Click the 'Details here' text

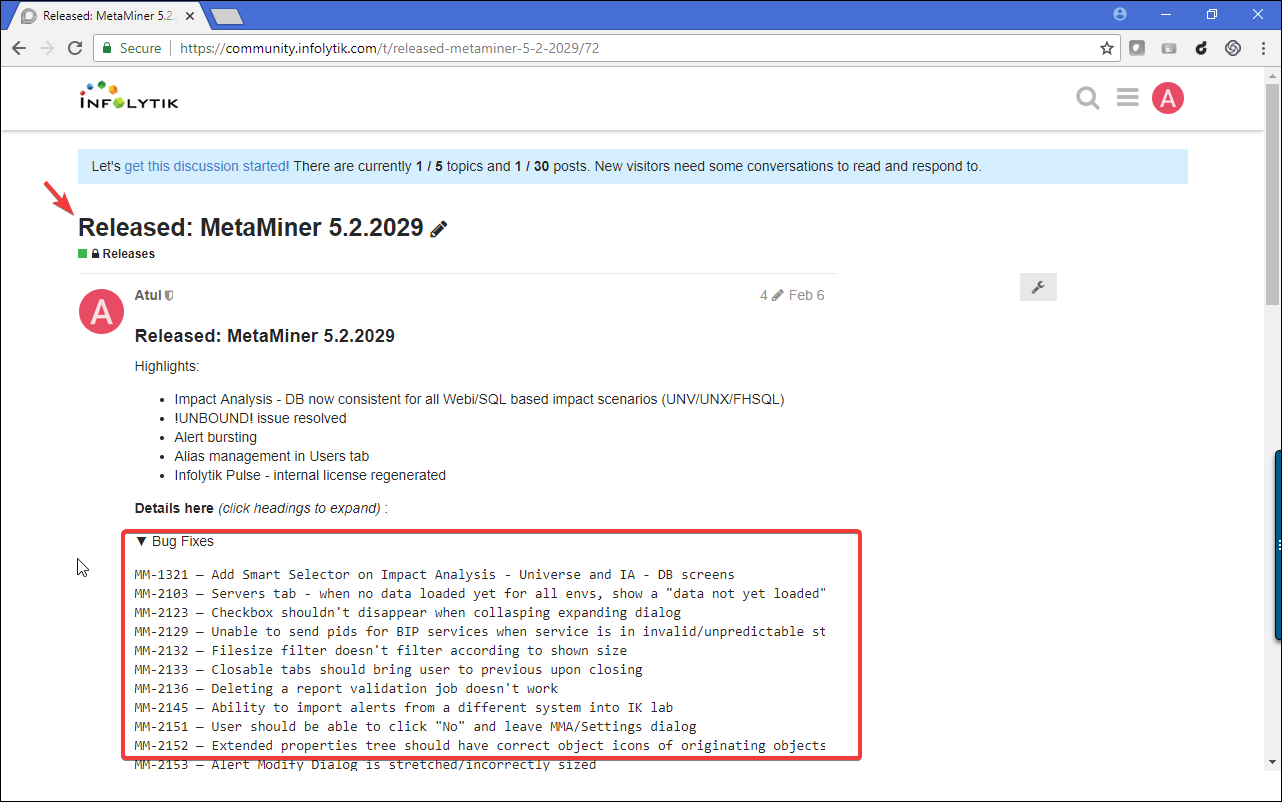click(174, 508)
